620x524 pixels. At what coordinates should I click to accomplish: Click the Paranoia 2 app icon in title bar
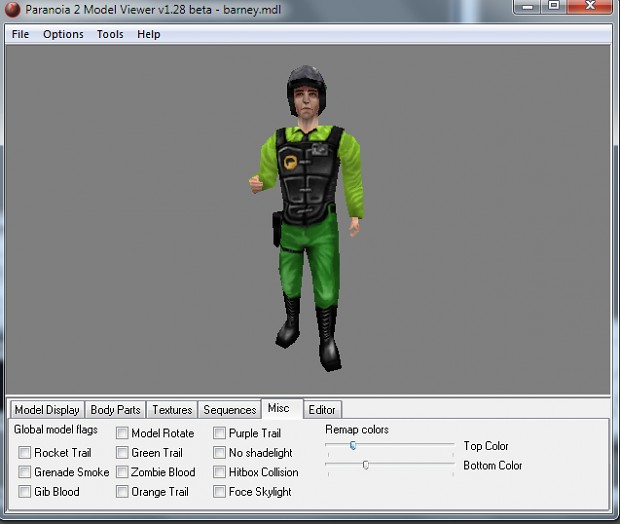[x=12, y=9]
